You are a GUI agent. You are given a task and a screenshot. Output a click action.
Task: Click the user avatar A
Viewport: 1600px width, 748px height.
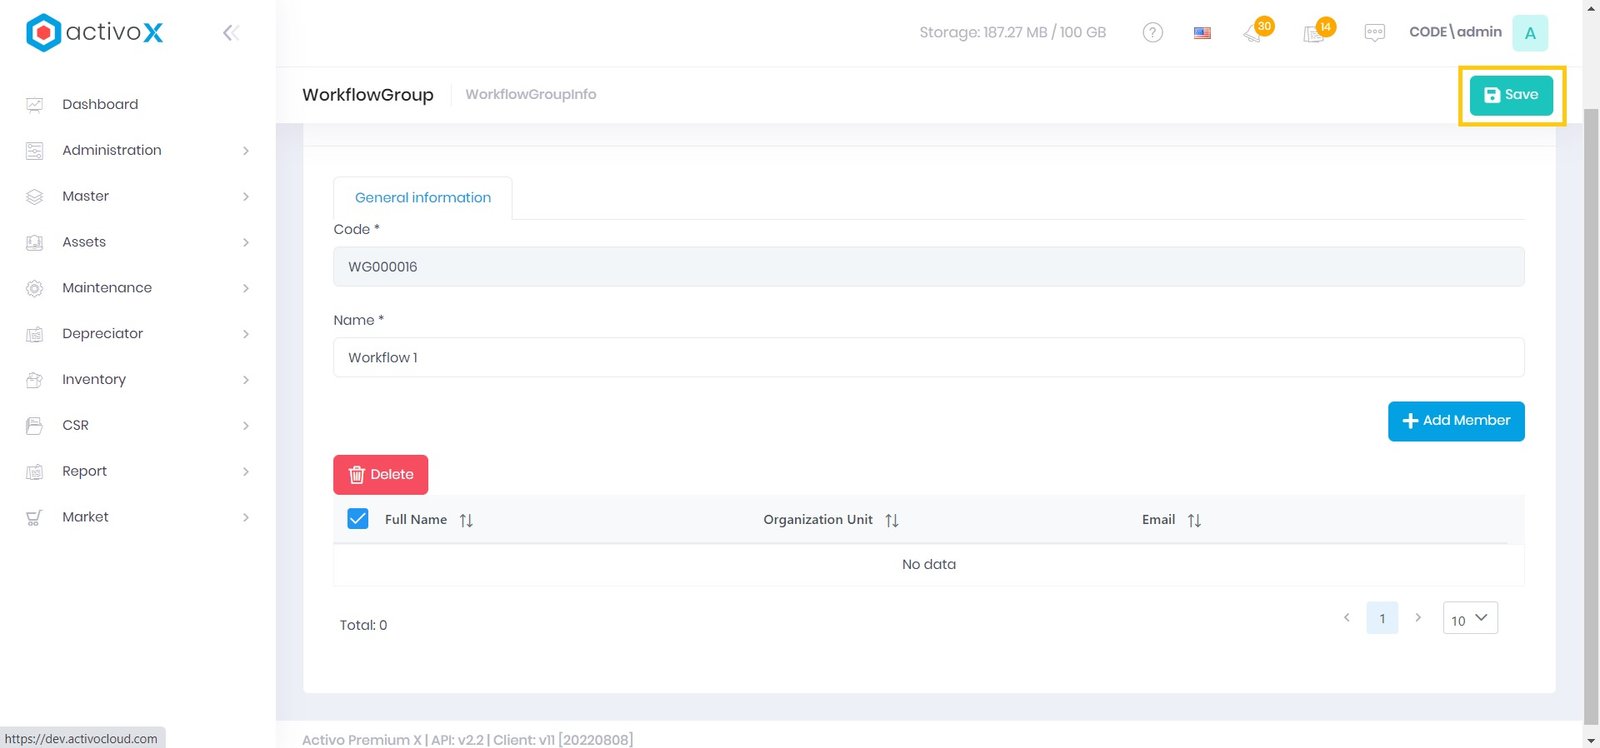pos(1530,33)
